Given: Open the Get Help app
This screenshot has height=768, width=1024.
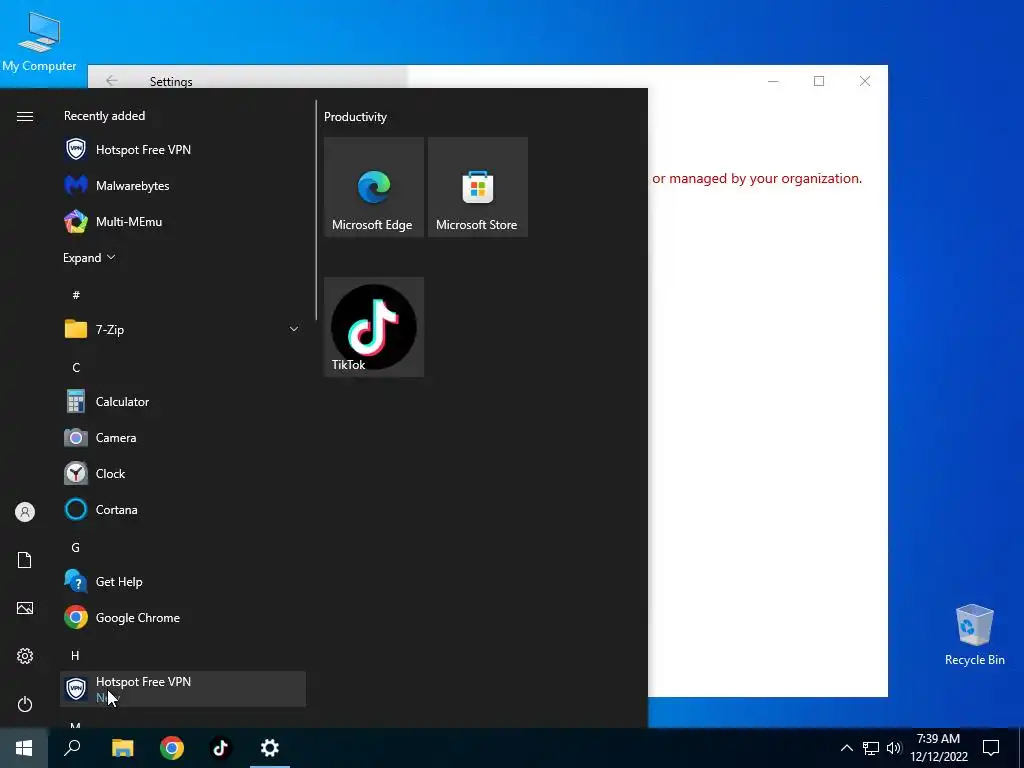Looking at the screenshot, I should [183, 581].
